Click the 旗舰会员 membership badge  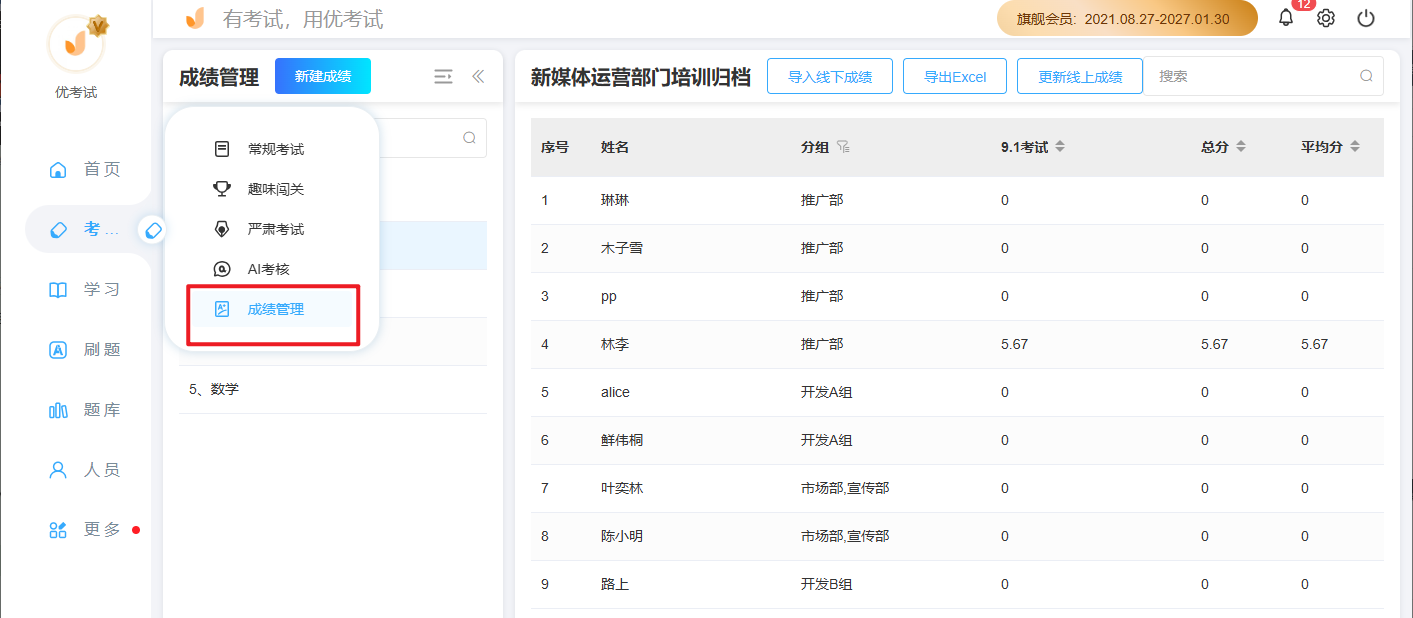click(1127, 18)
